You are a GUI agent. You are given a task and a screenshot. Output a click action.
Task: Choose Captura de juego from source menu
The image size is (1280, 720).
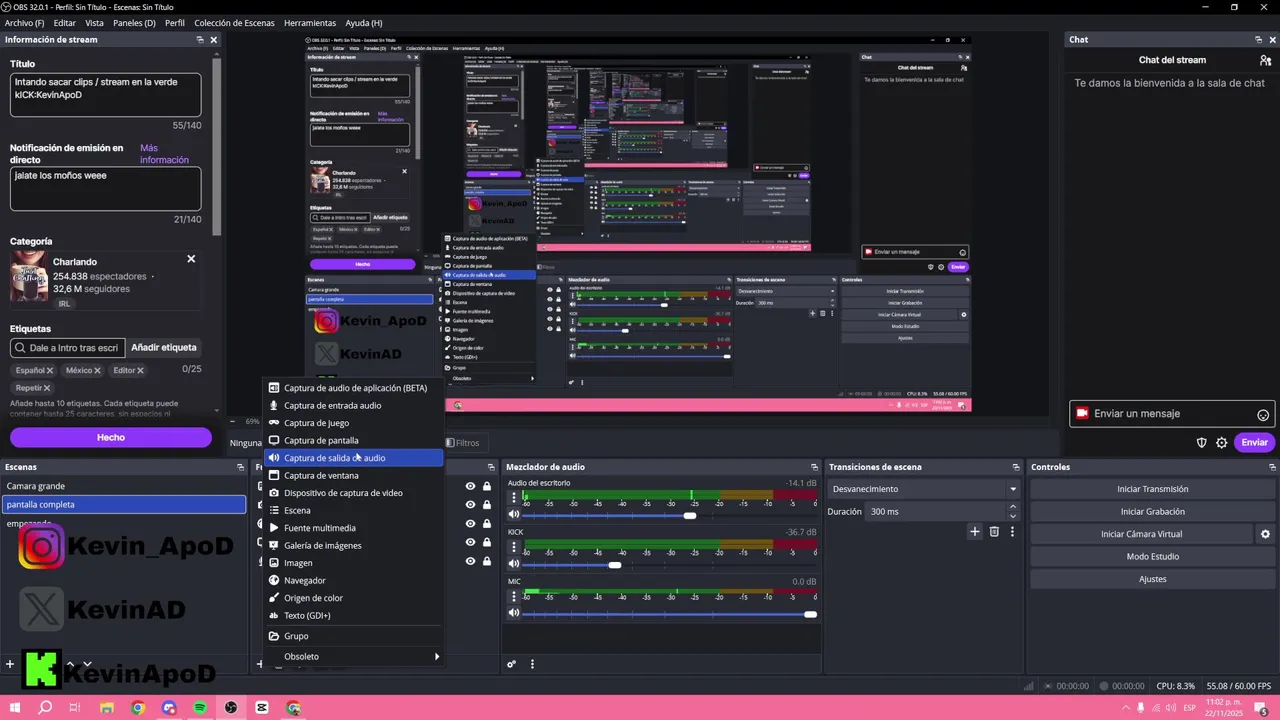click(353, 423)
